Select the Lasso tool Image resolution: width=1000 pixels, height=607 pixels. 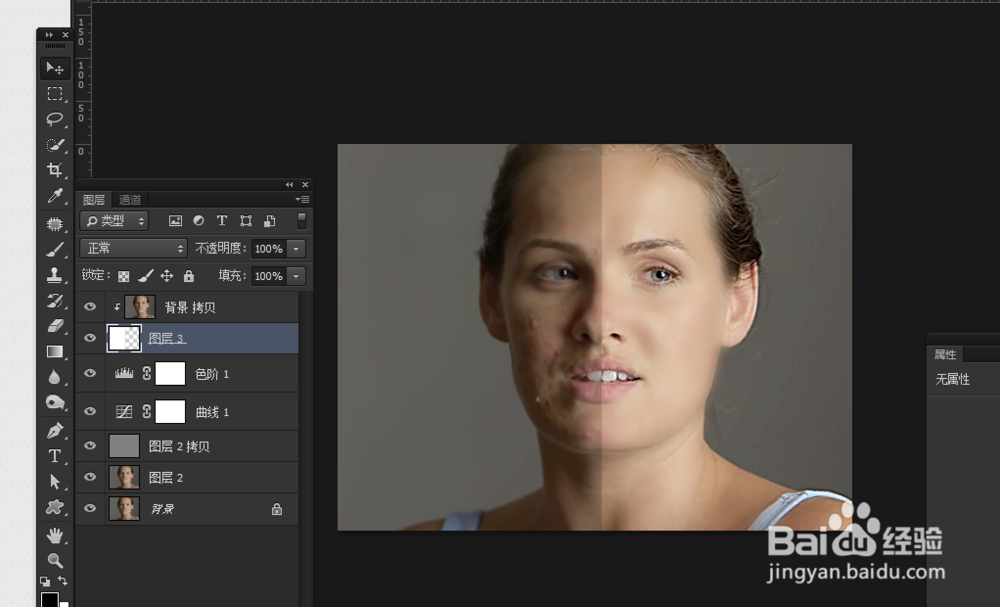(x=54, y=119)
